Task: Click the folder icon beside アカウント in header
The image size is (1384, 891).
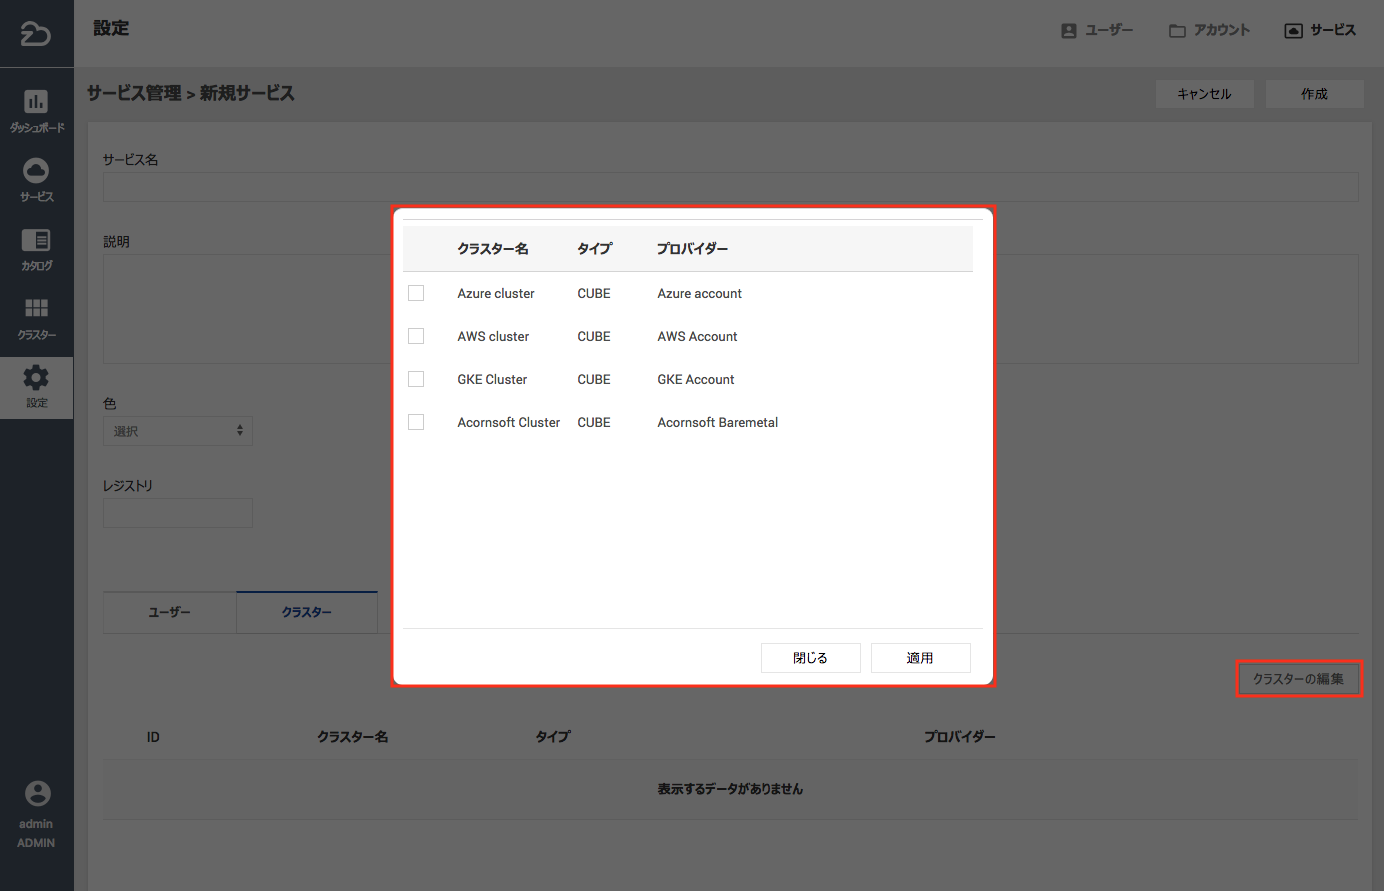Action: (1177, 31)
